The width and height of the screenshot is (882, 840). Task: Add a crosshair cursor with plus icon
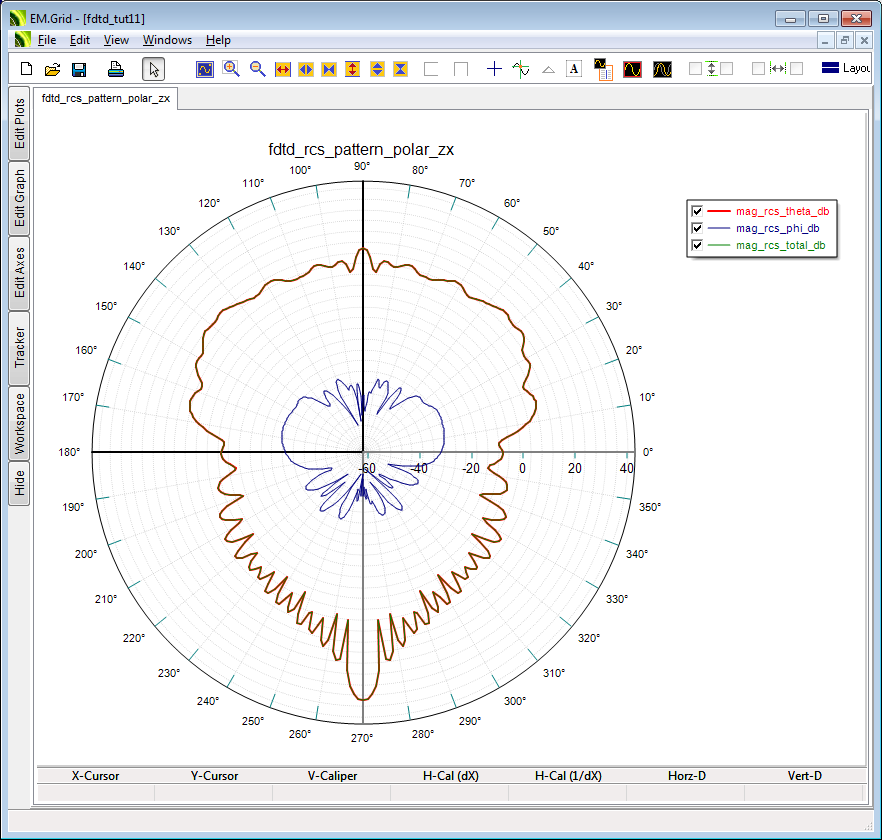[x=494, y=69]
